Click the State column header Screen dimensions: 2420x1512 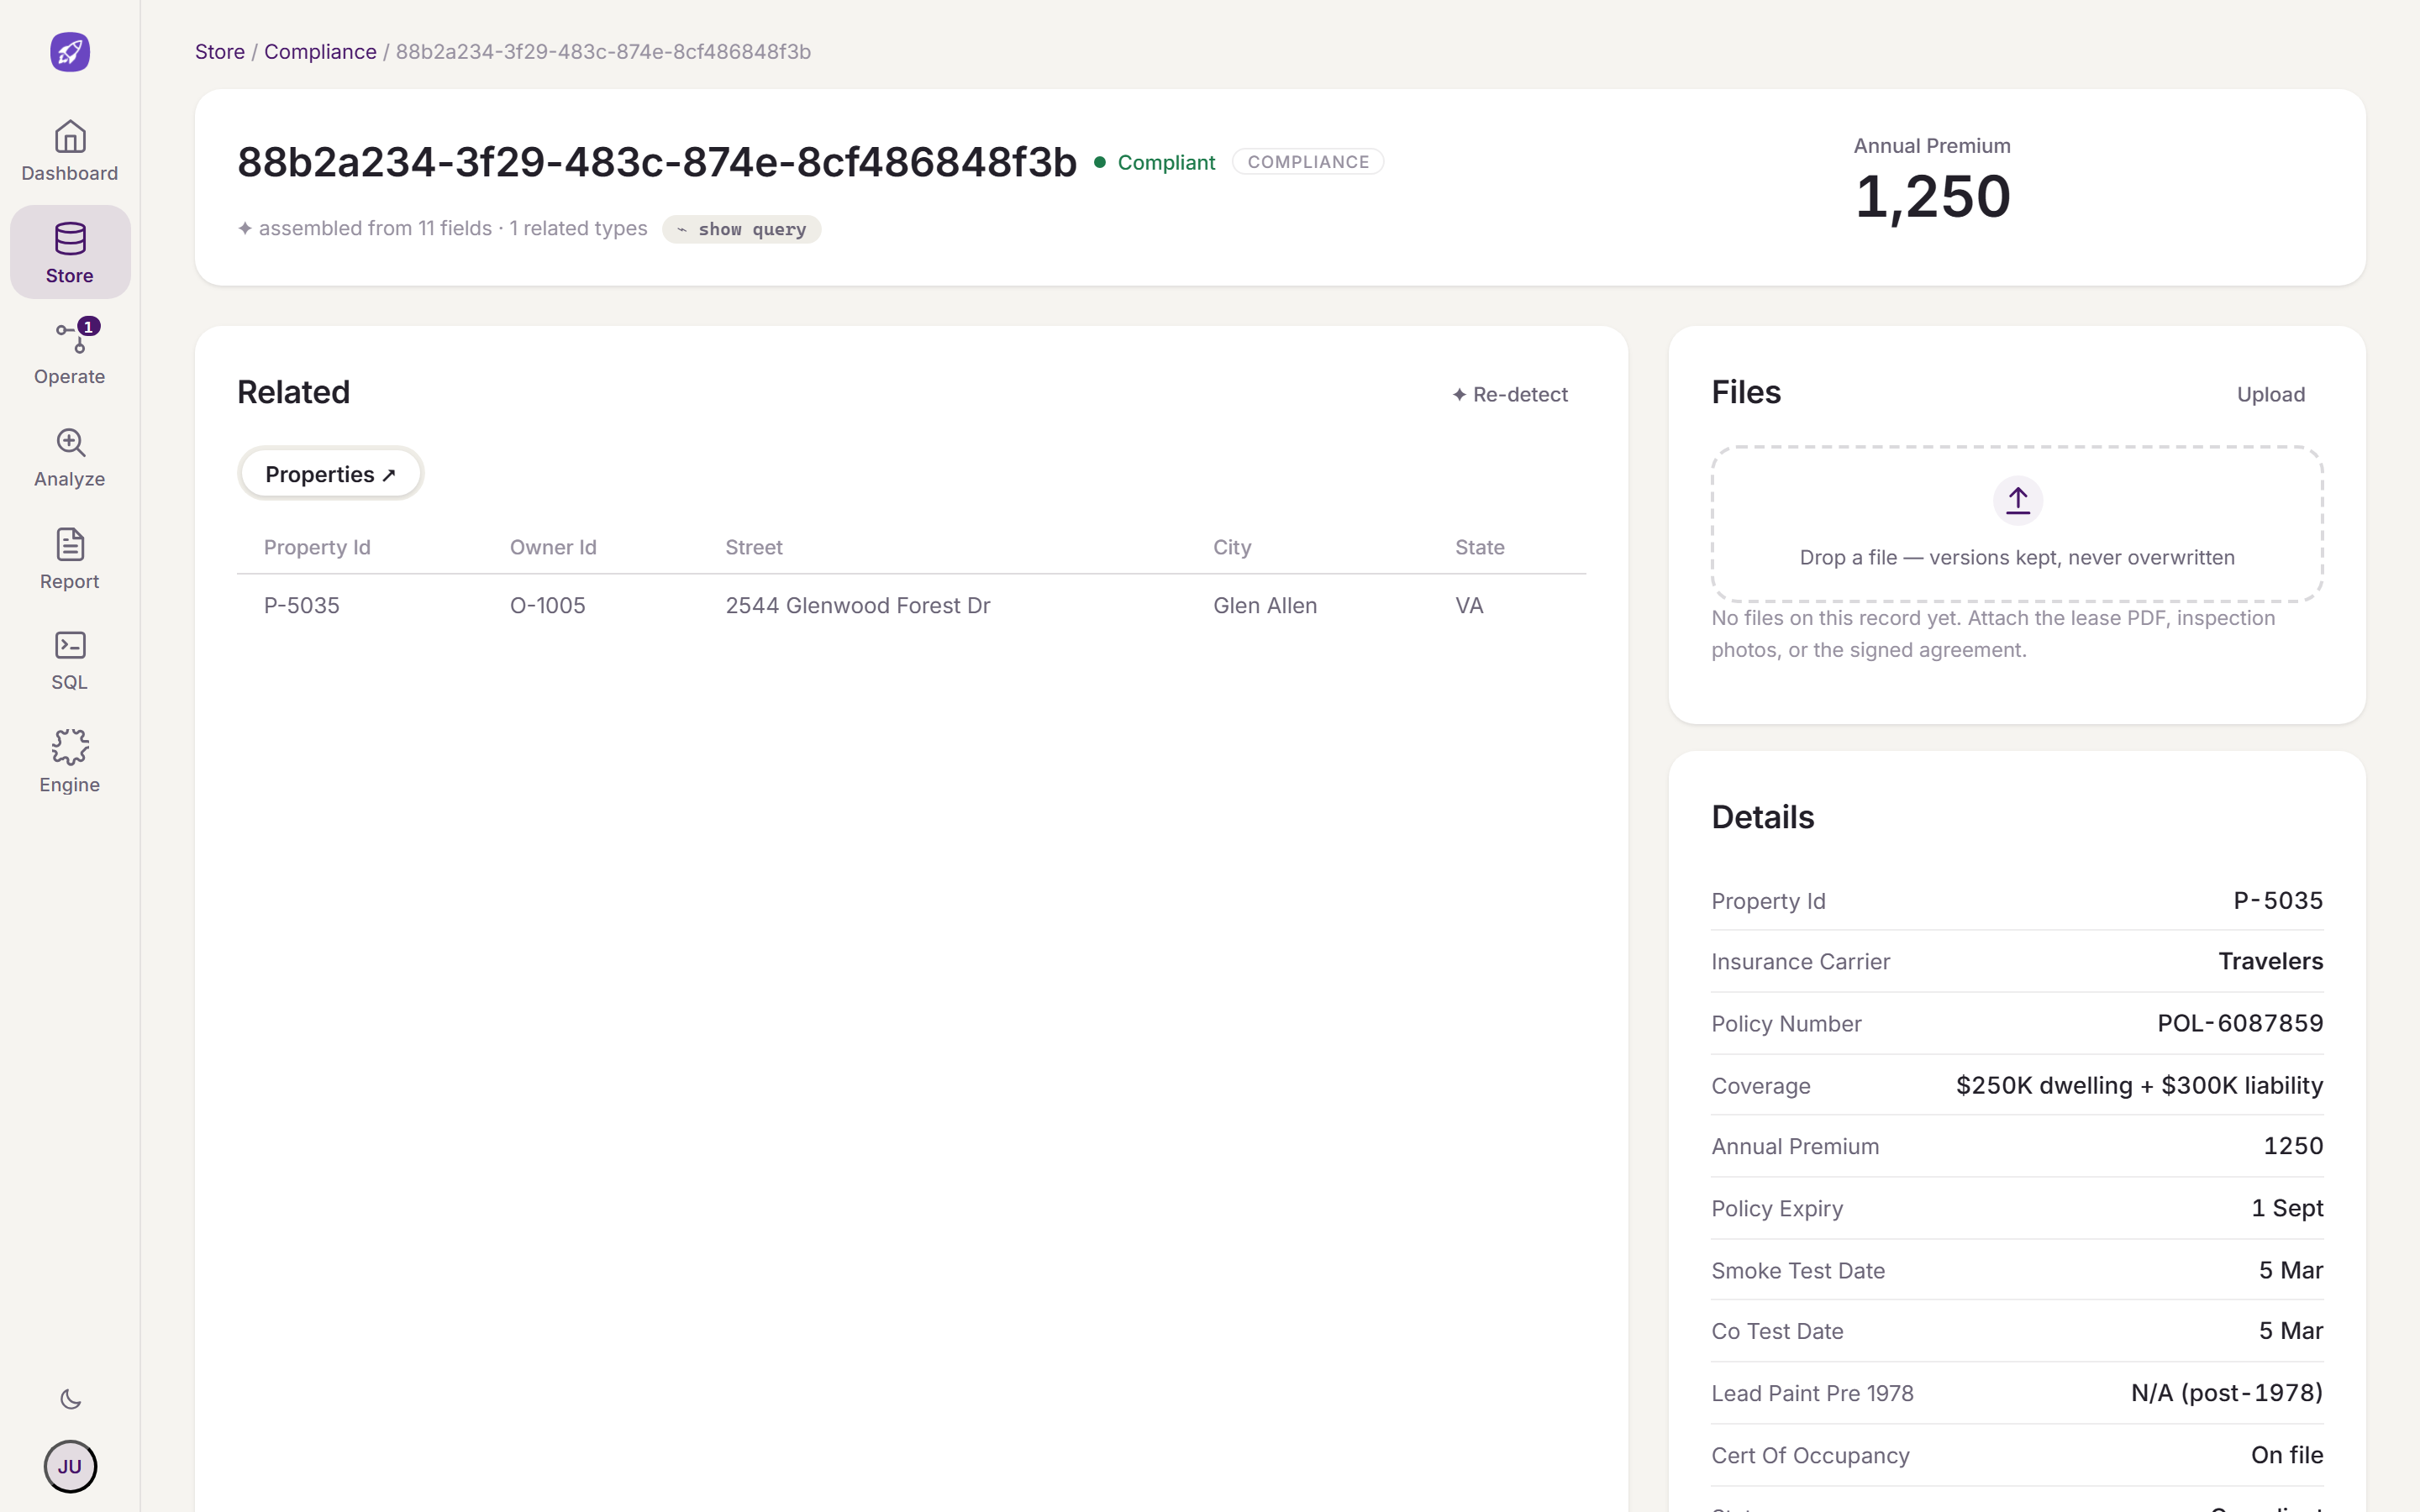pyautogui.click(x=1479, y=547)
